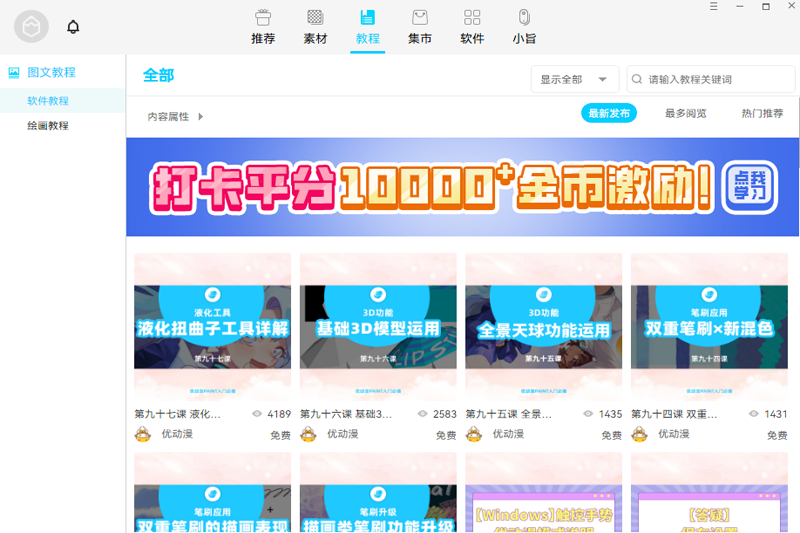
Task: Open the hamburger menu in title bar
Action: pos(713,6)
